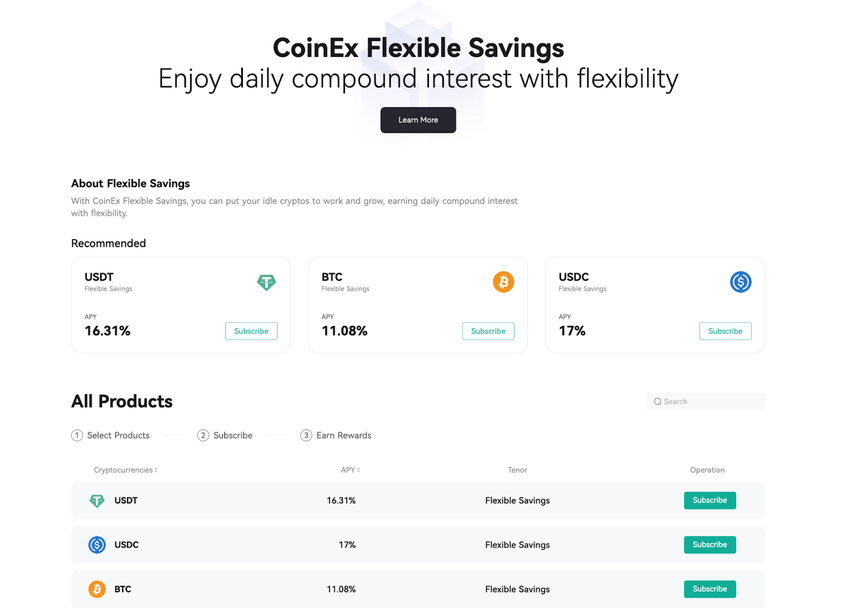The width and height of the screenshot is (850, 614).
Task: Focus the product Search input field
Action: (712, 401)
